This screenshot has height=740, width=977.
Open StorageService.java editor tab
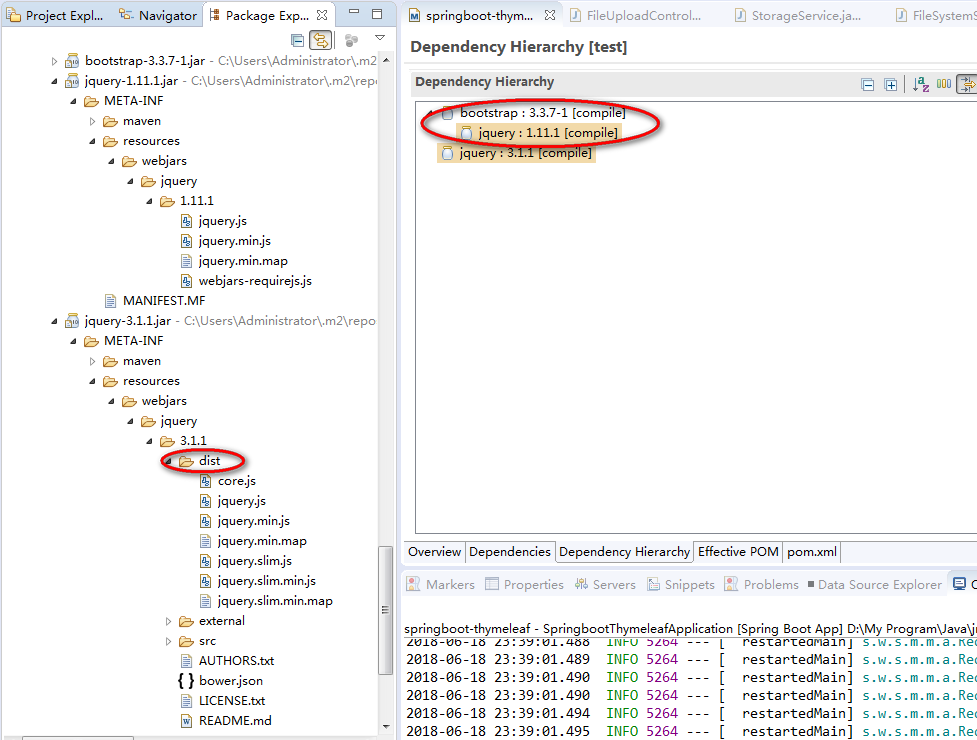pos(800,16)
